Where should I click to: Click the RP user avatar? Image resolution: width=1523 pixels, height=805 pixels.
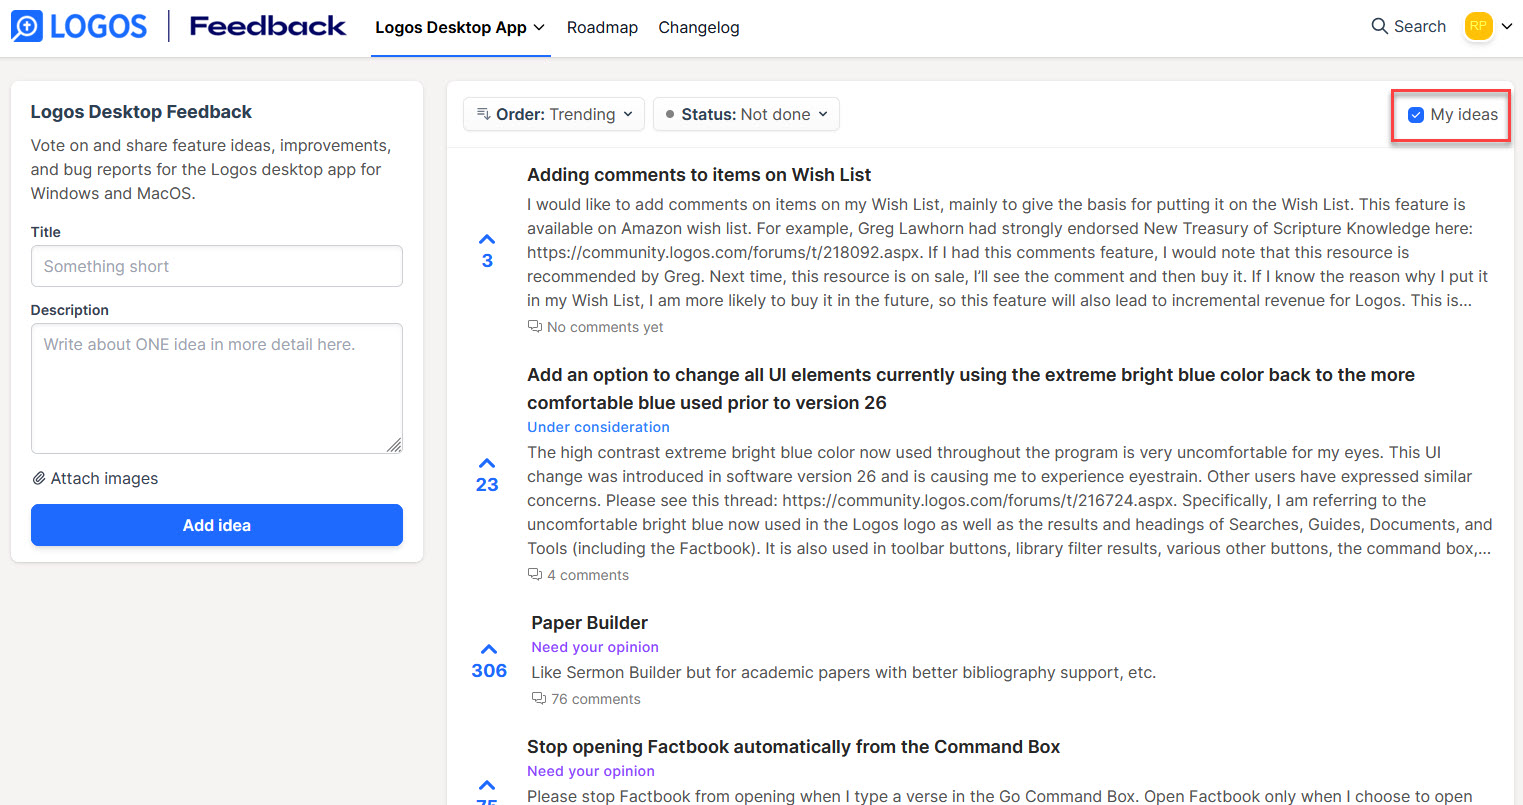pyautogui.click(x=1478, y=26)
